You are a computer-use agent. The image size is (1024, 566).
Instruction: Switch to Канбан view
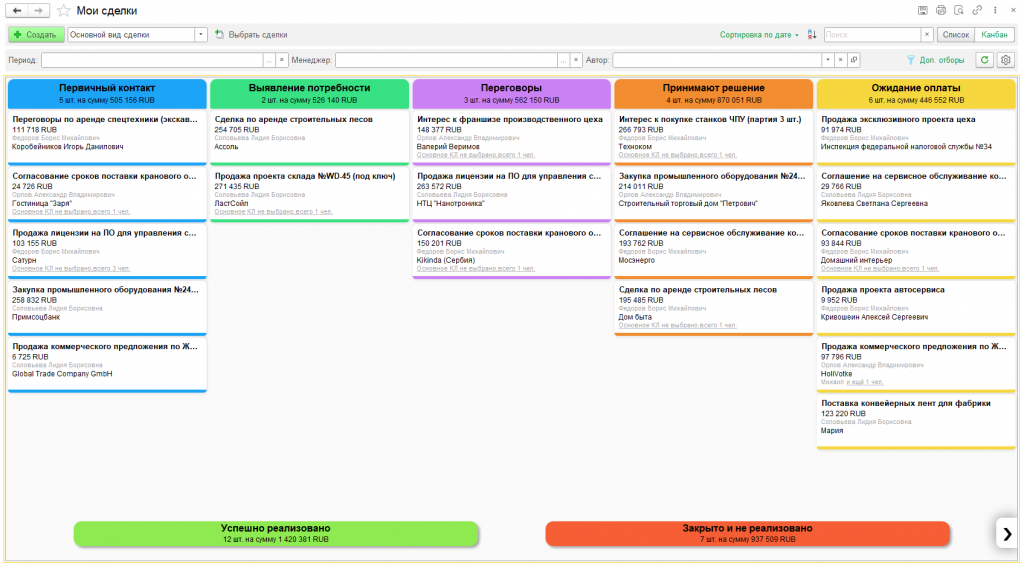tap(994, 34)
